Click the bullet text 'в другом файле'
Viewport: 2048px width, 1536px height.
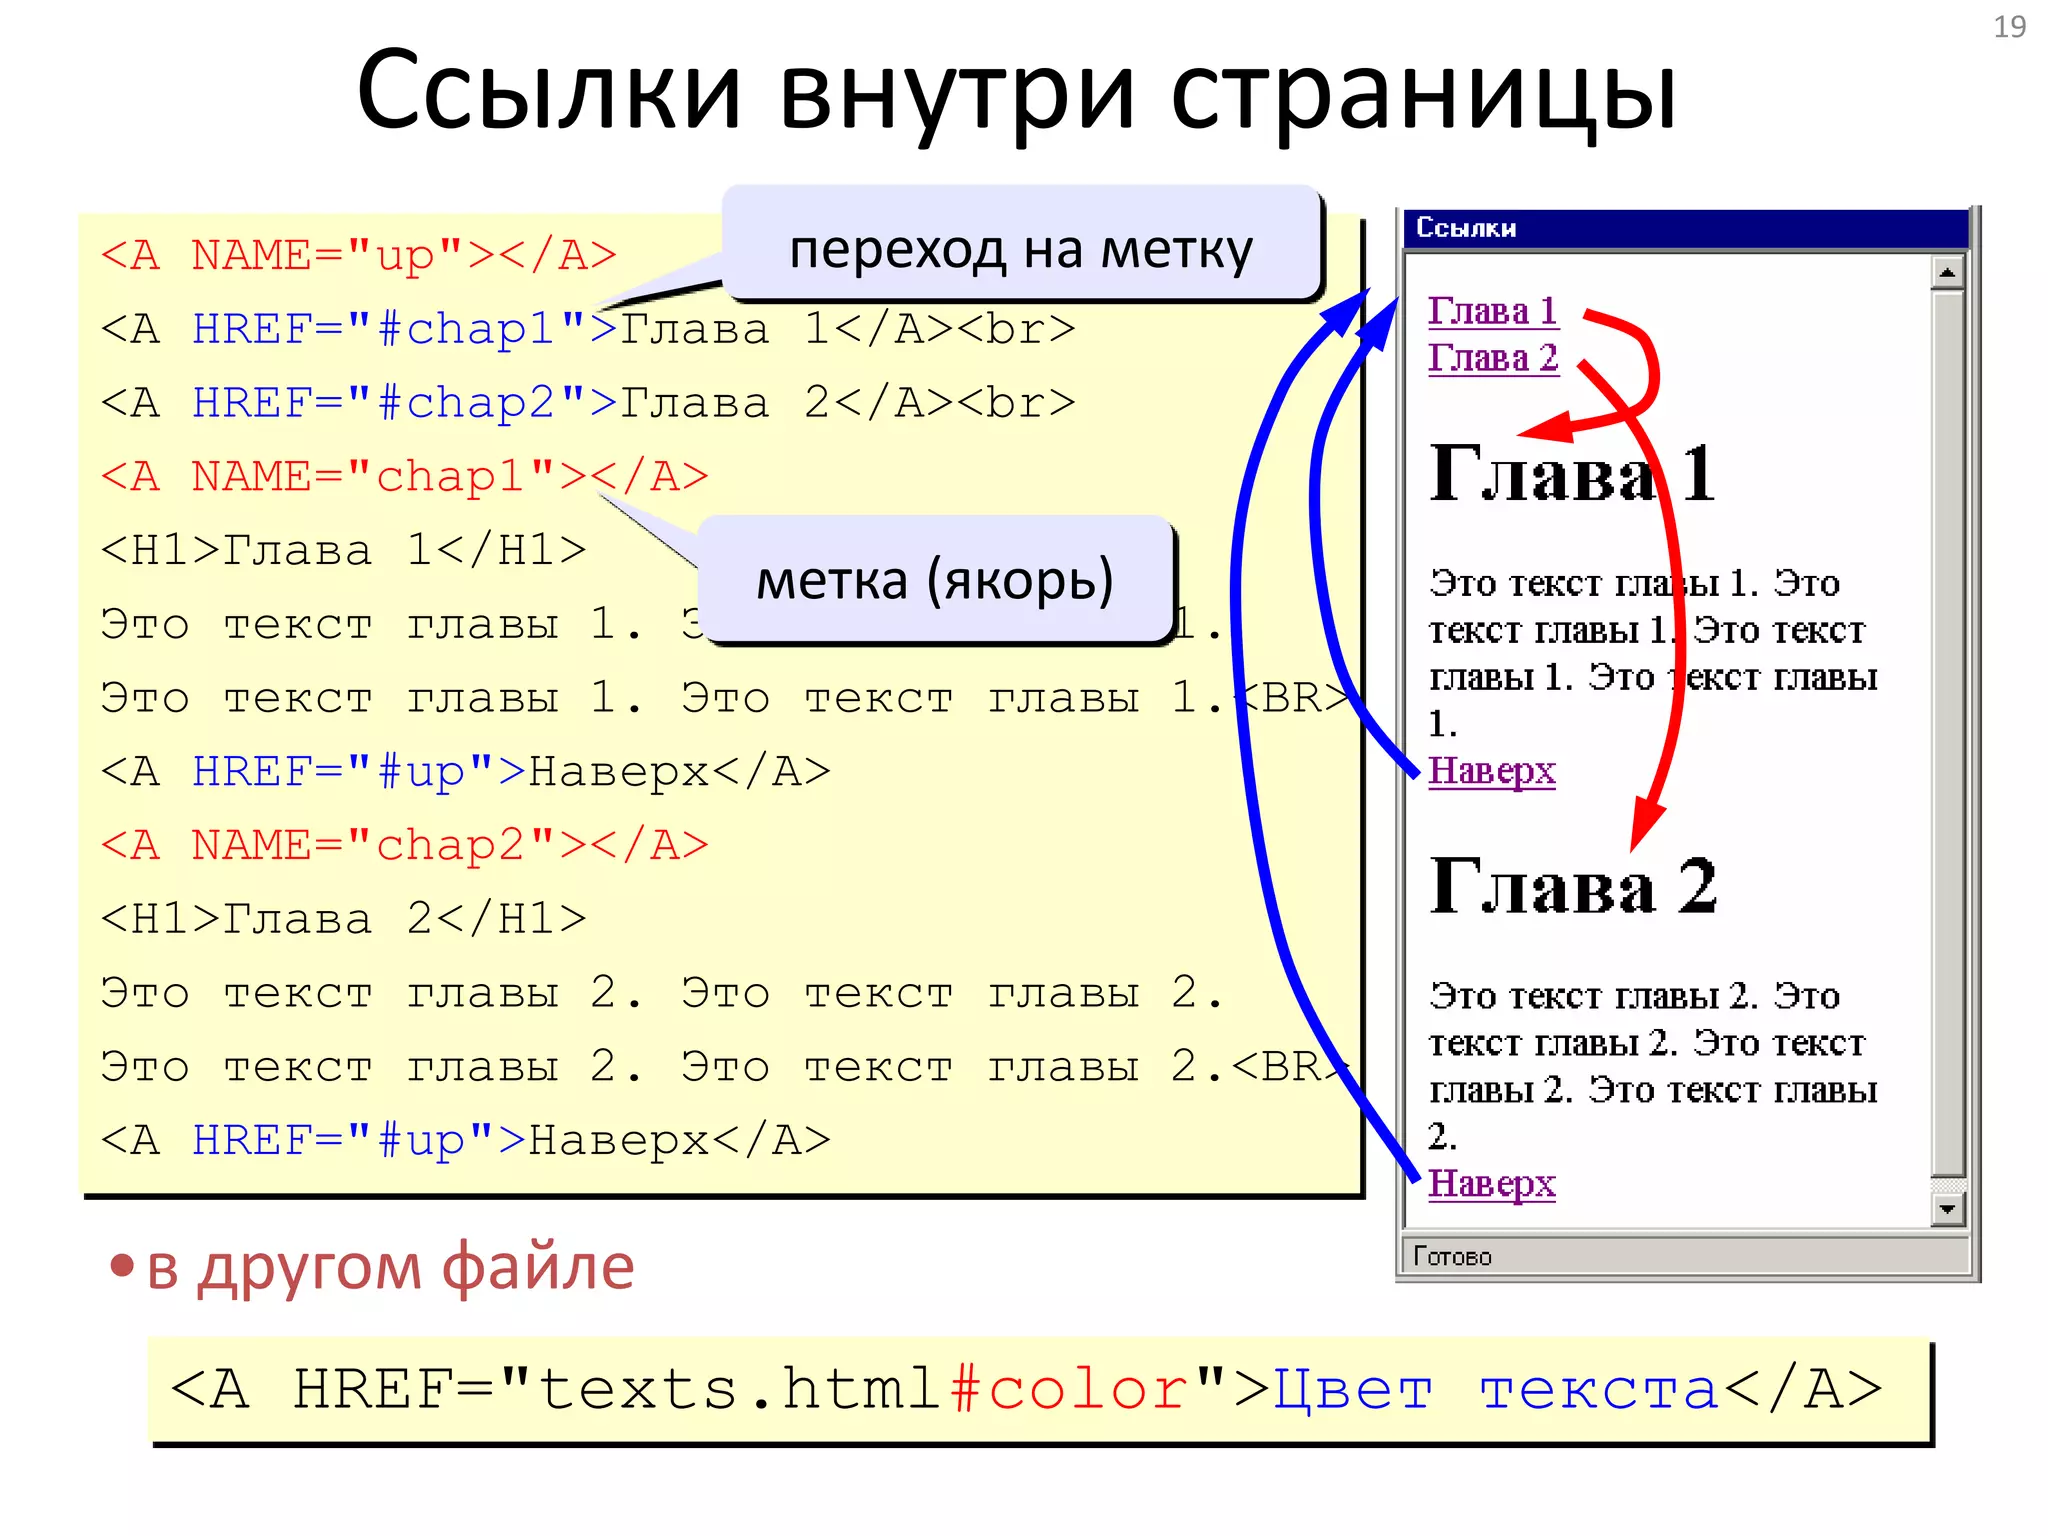(x=390, y=1267)
